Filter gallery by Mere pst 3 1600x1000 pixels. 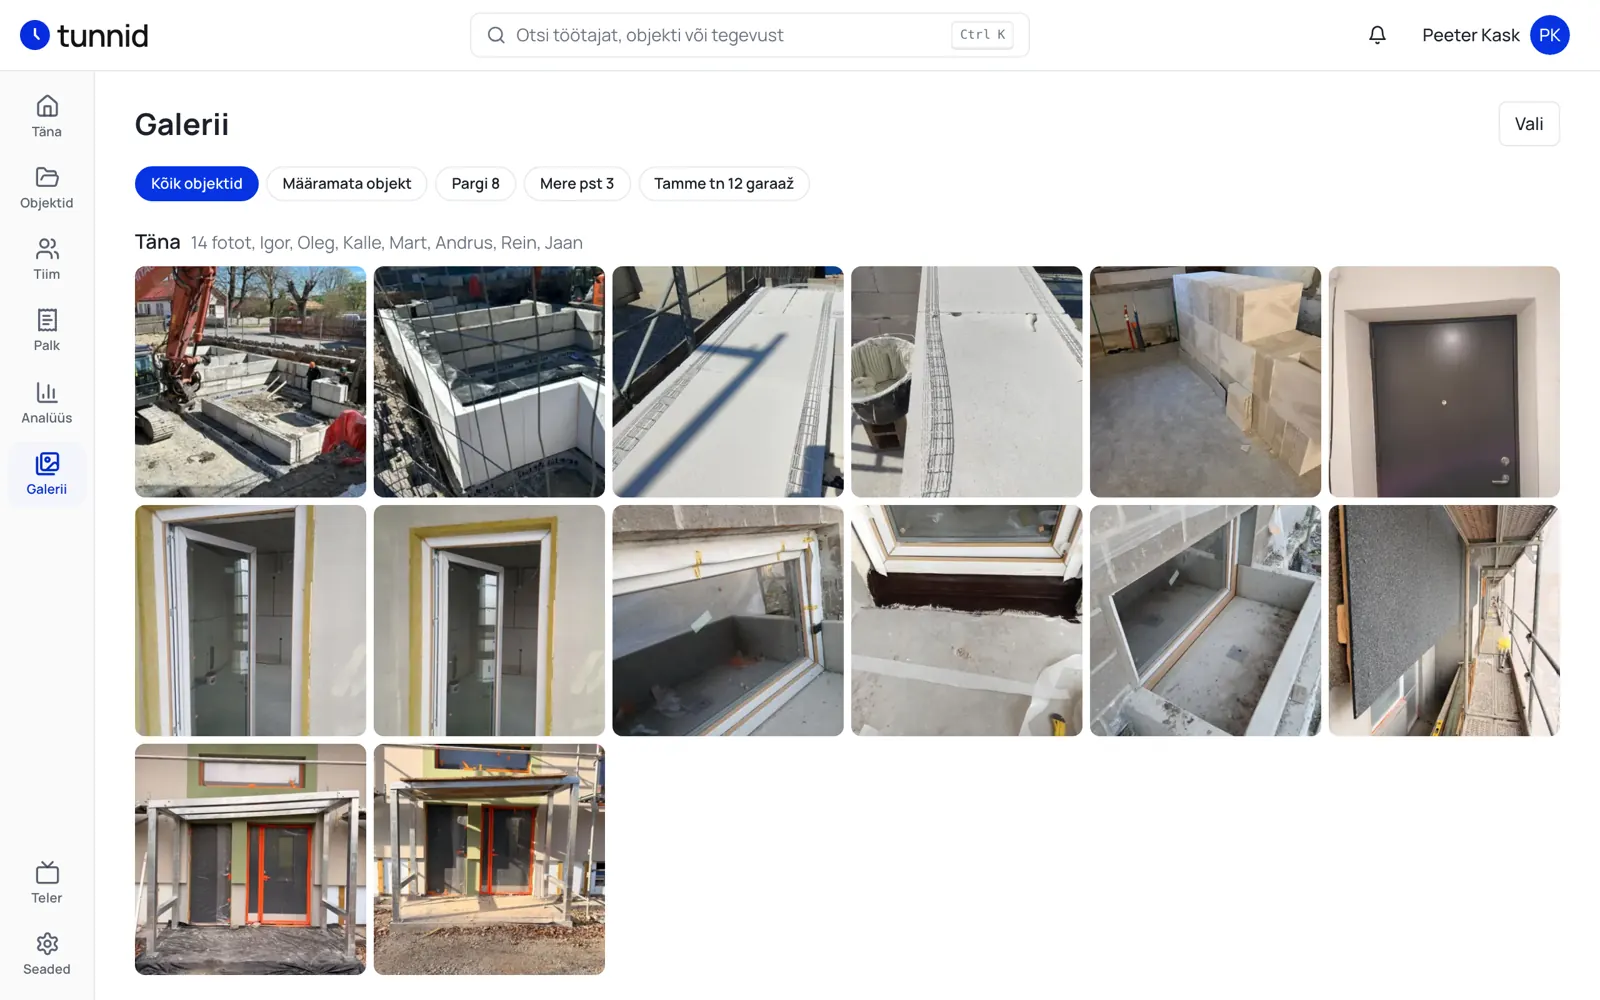pyautogui.click(x=577, y=184)
